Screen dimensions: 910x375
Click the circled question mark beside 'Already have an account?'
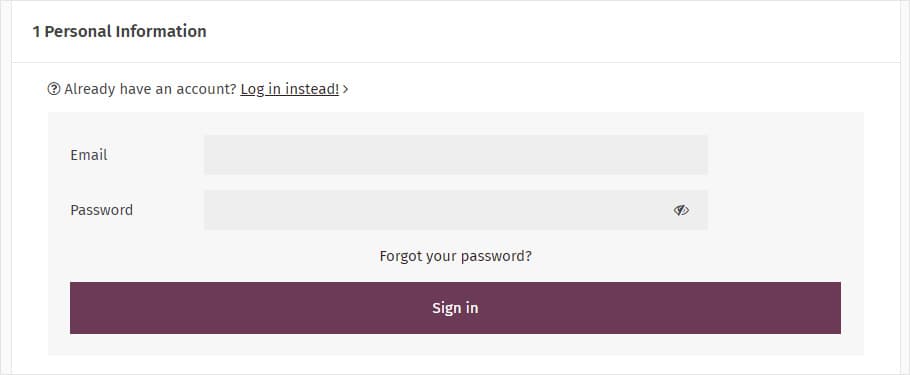tap(54, 89)
